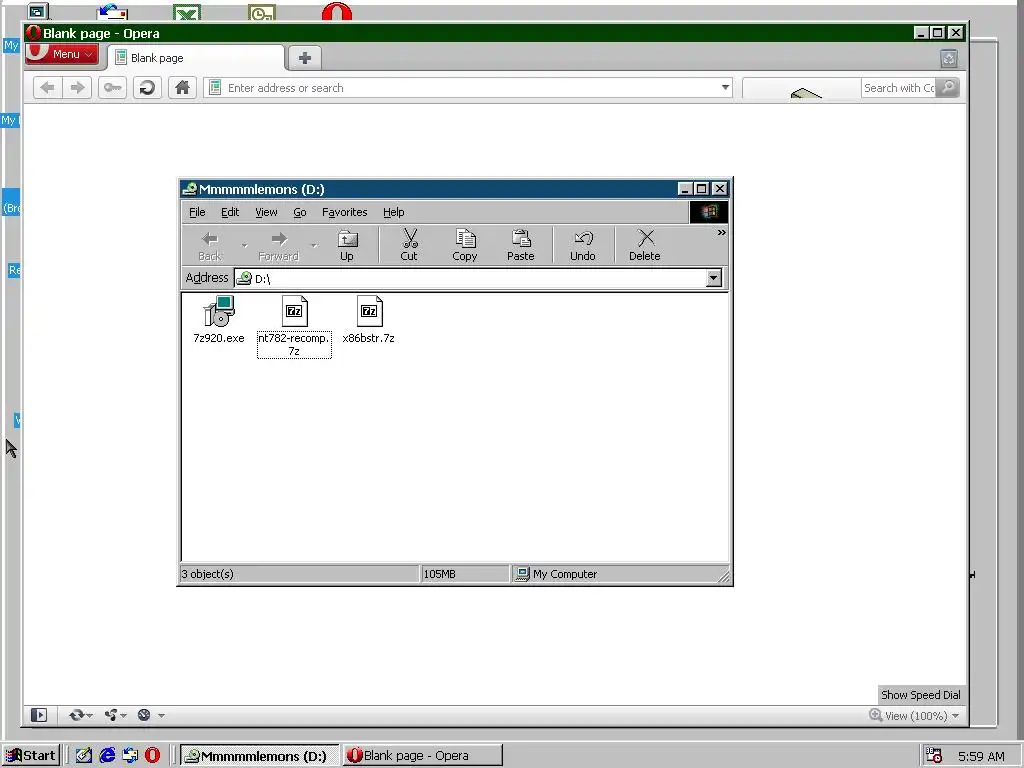This screenshot has width=1024, height=768.
Task: Click Show Speed Dial
Action: point(921,695)
